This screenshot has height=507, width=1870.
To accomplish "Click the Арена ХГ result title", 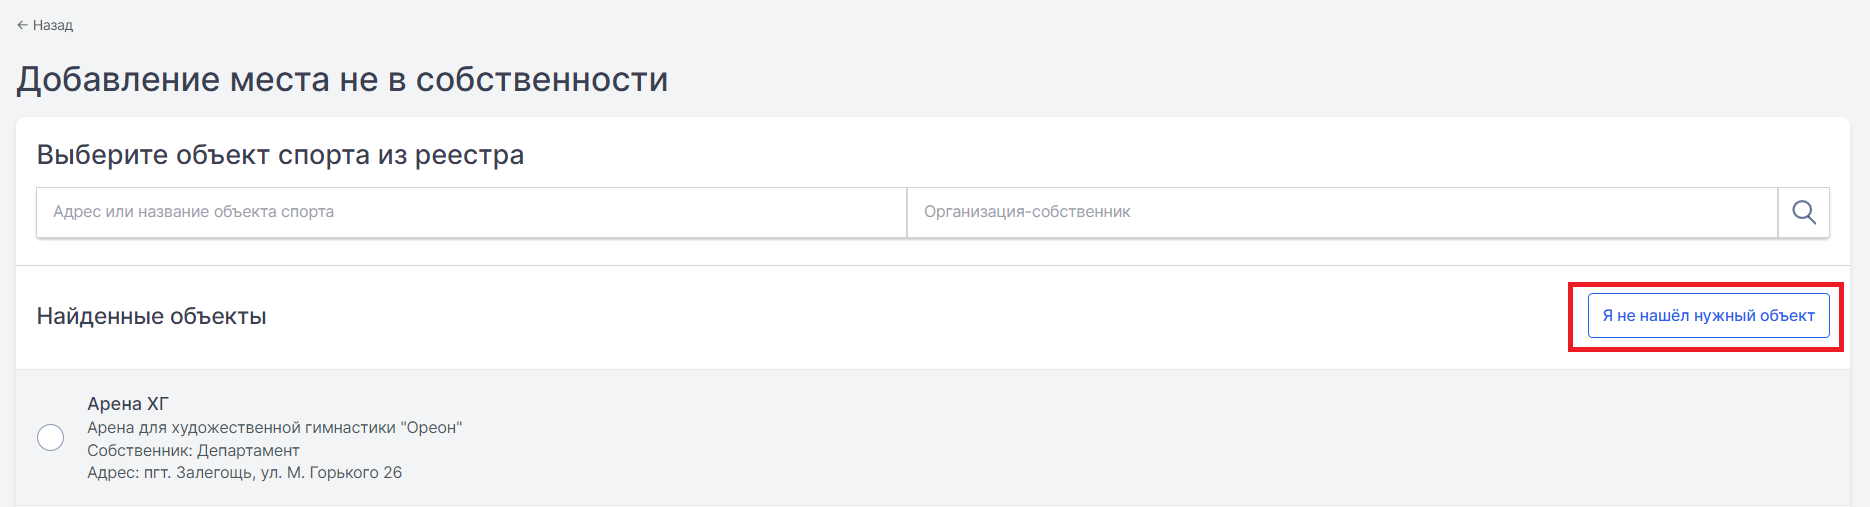I will (x=128, y=404).
